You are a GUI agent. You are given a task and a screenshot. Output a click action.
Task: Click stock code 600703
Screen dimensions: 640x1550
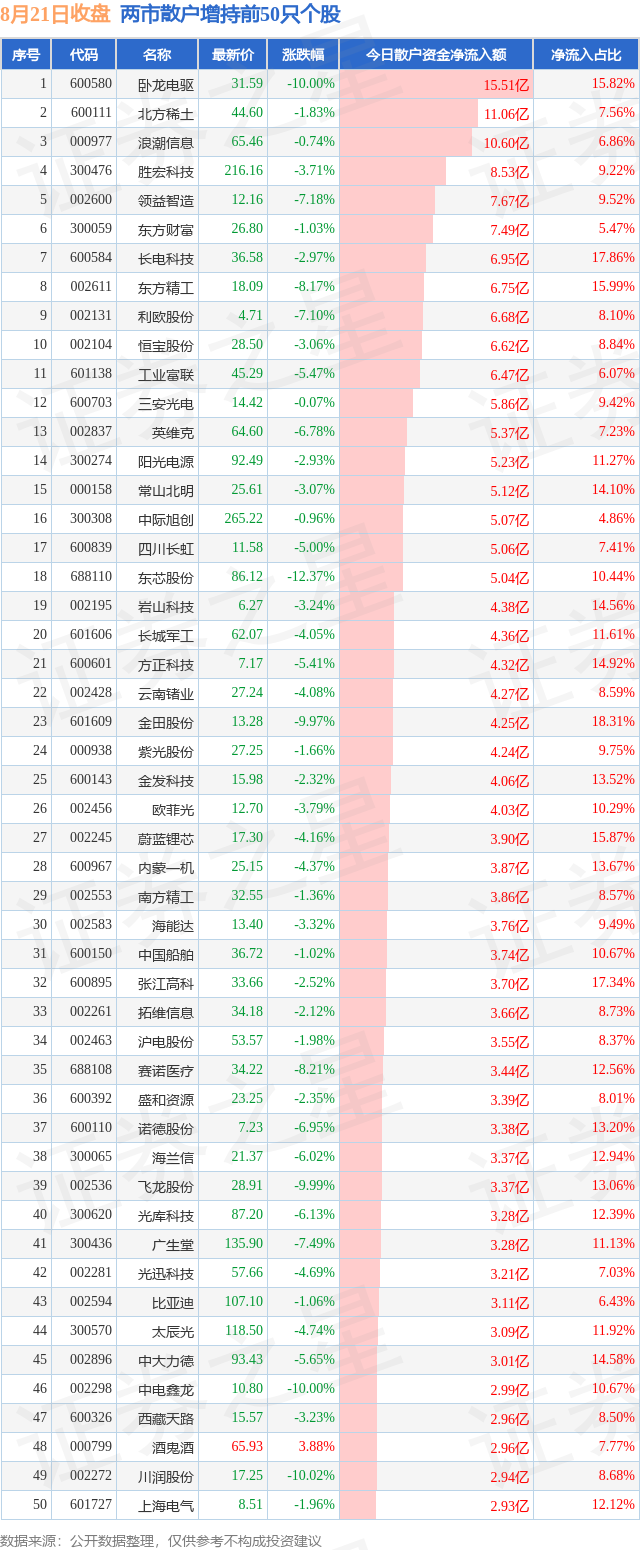click(x=91, y=403)
